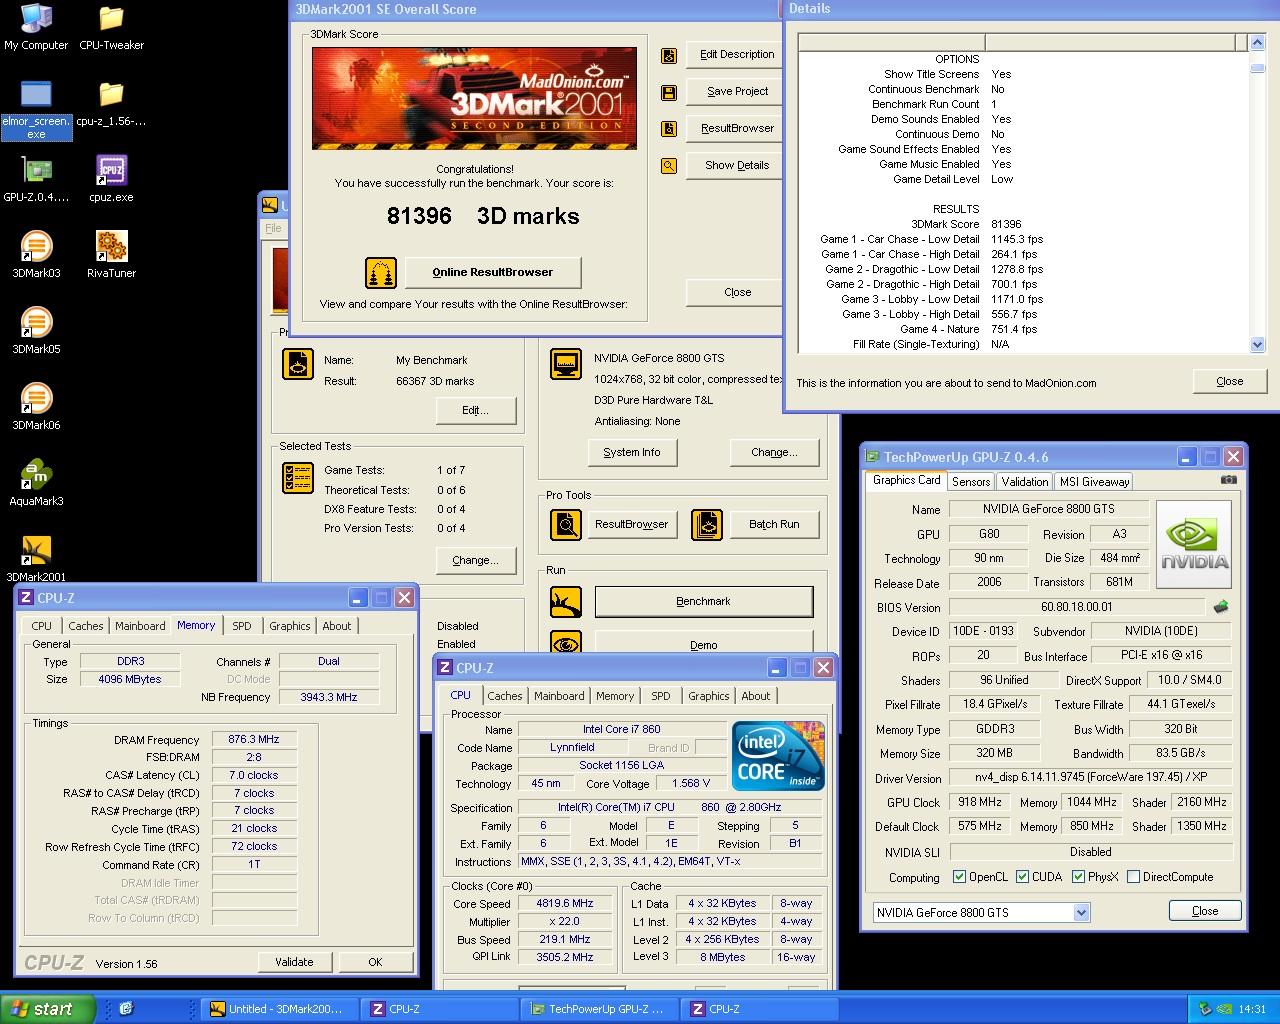Click the Benchmark run icon
This screenshot has width=1280, height=1024.
(x=566, y=602)
